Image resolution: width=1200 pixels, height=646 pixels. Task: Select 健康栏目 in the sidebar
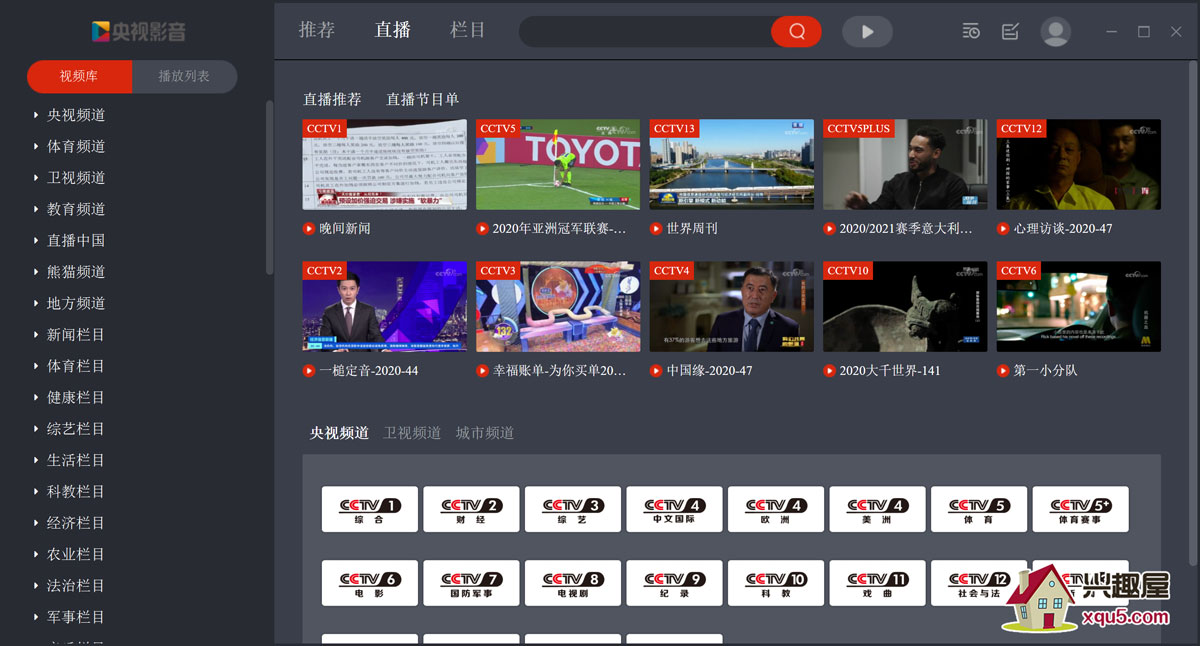[76, 397]
